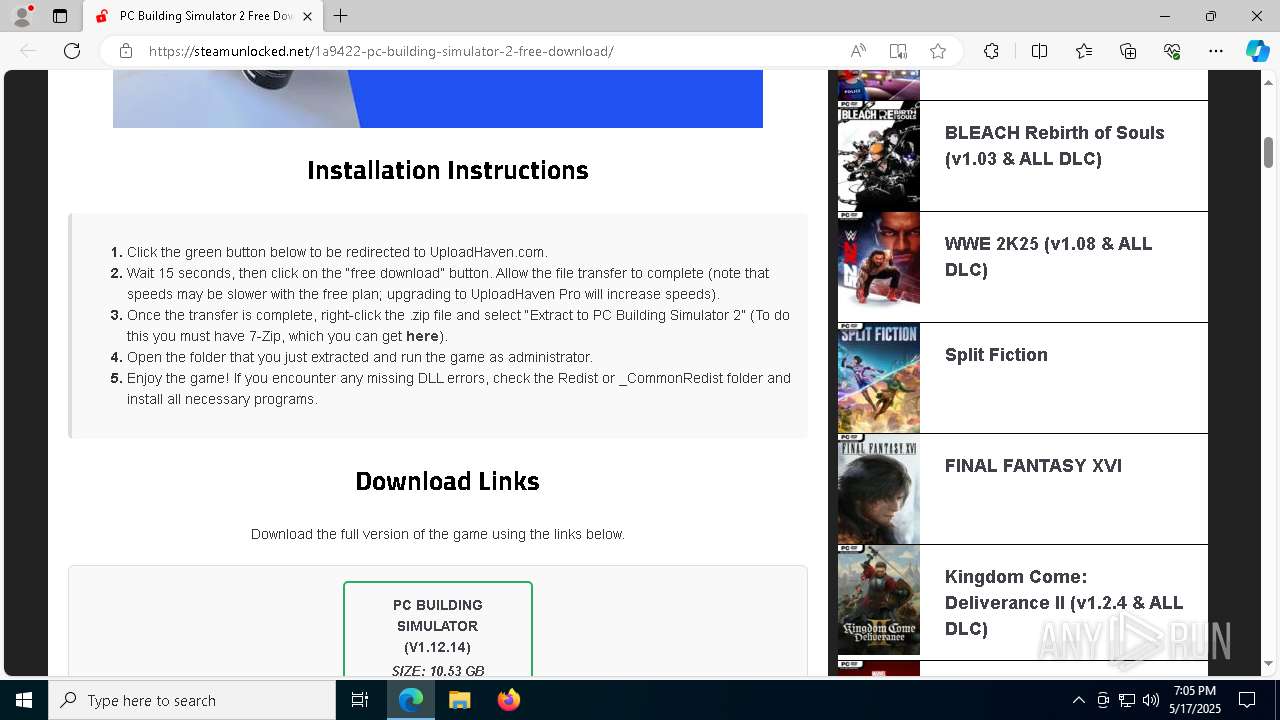The width and height of the screenshot is (1280, 720).
Task: Click BLEACH Rebirth of Souls thumbnail
Action: tap(879, 156)
